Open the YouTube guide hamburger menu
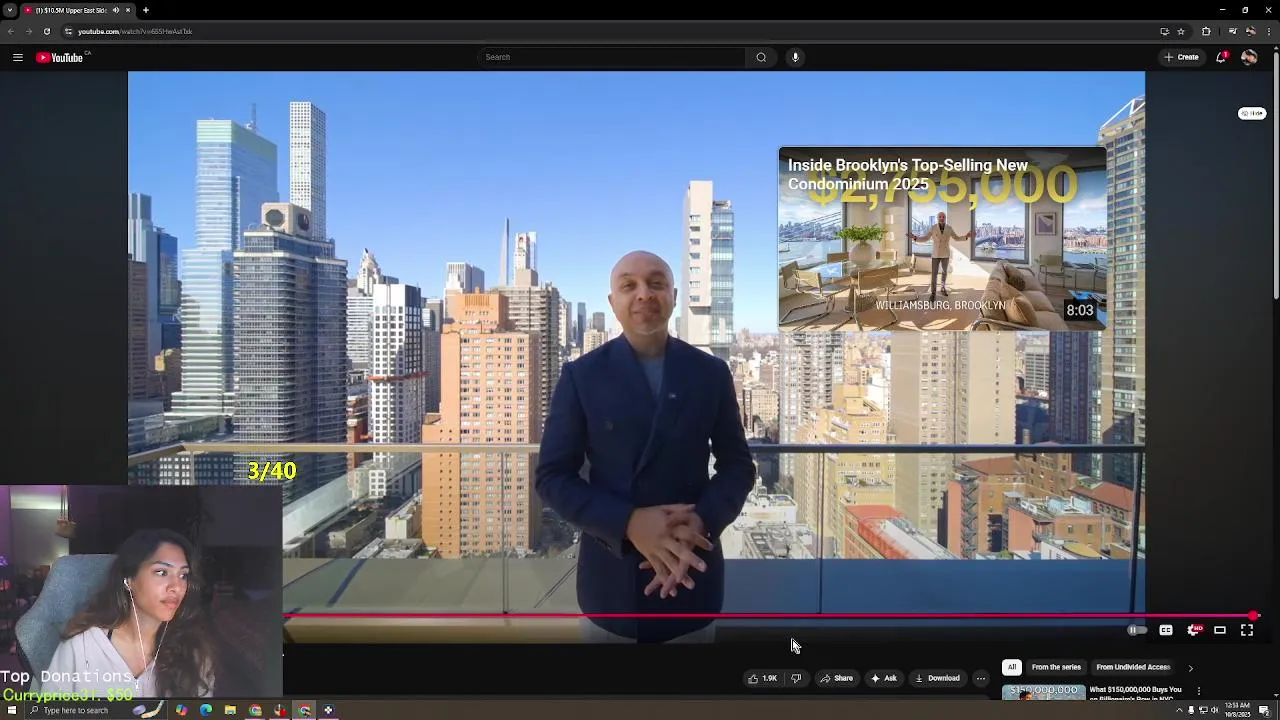This screenshot has width=1280, height=720. coord(17,57)
